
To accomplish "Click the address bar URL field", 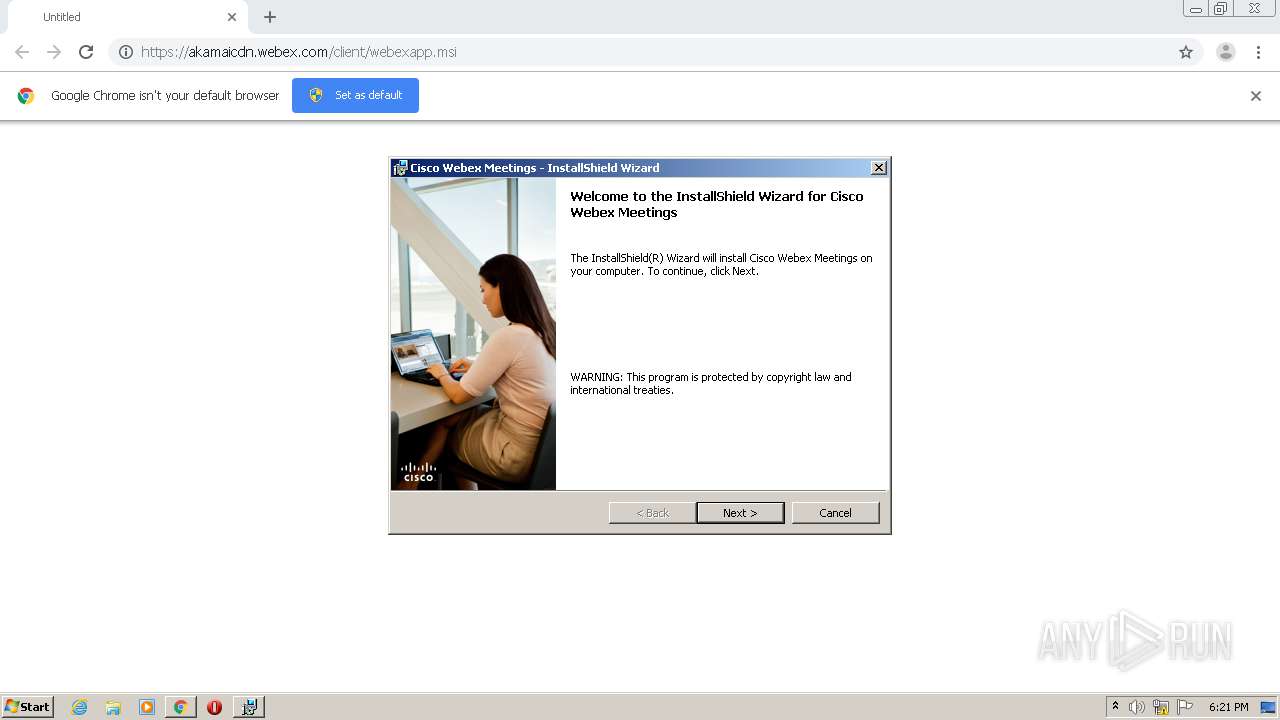I will click(655, 52).
